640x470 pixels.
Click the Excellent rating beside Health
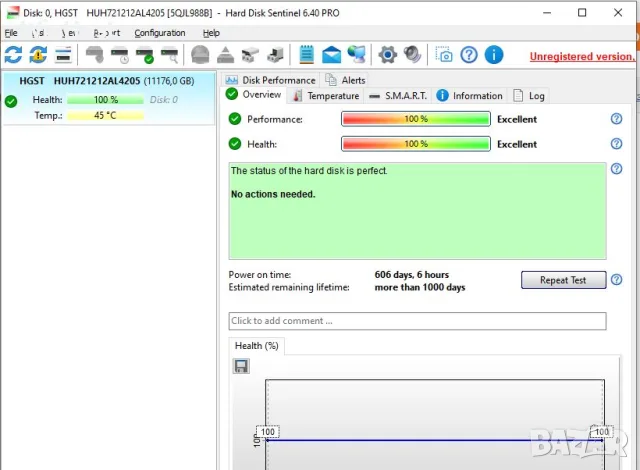pyautogui.click(x=517, y=144)
